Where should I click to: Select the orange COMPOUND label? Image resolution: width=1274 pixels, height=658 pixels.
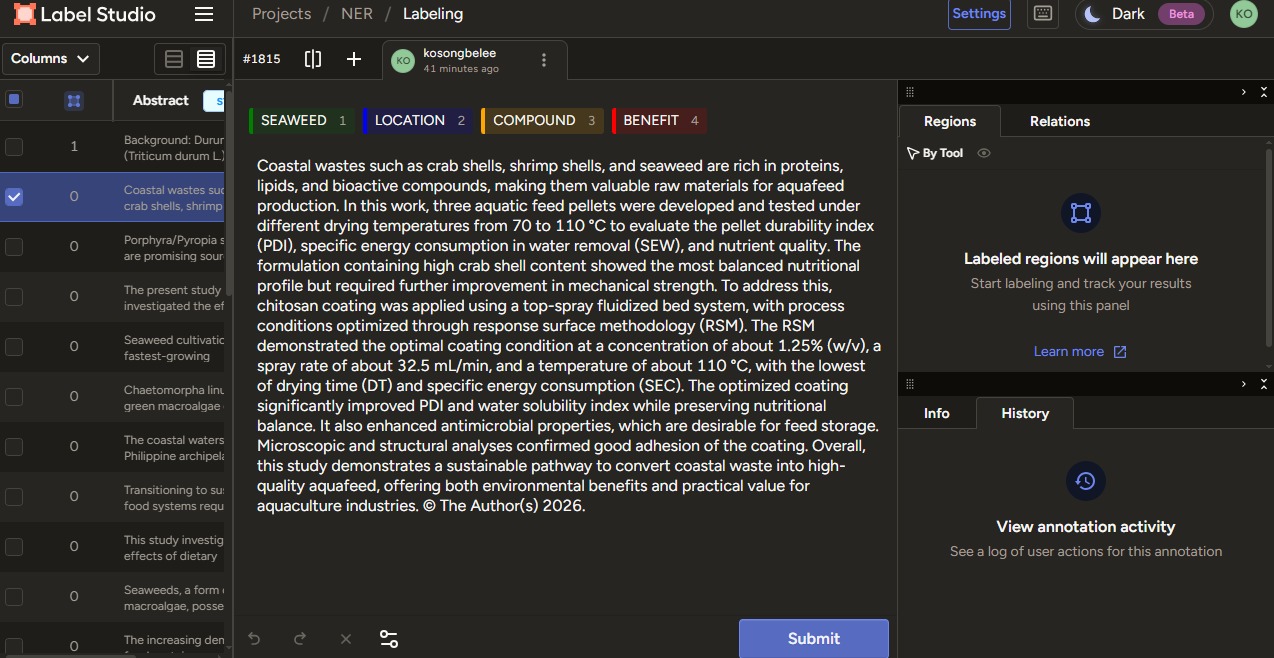pyautogui.click(x=542, y=121)
